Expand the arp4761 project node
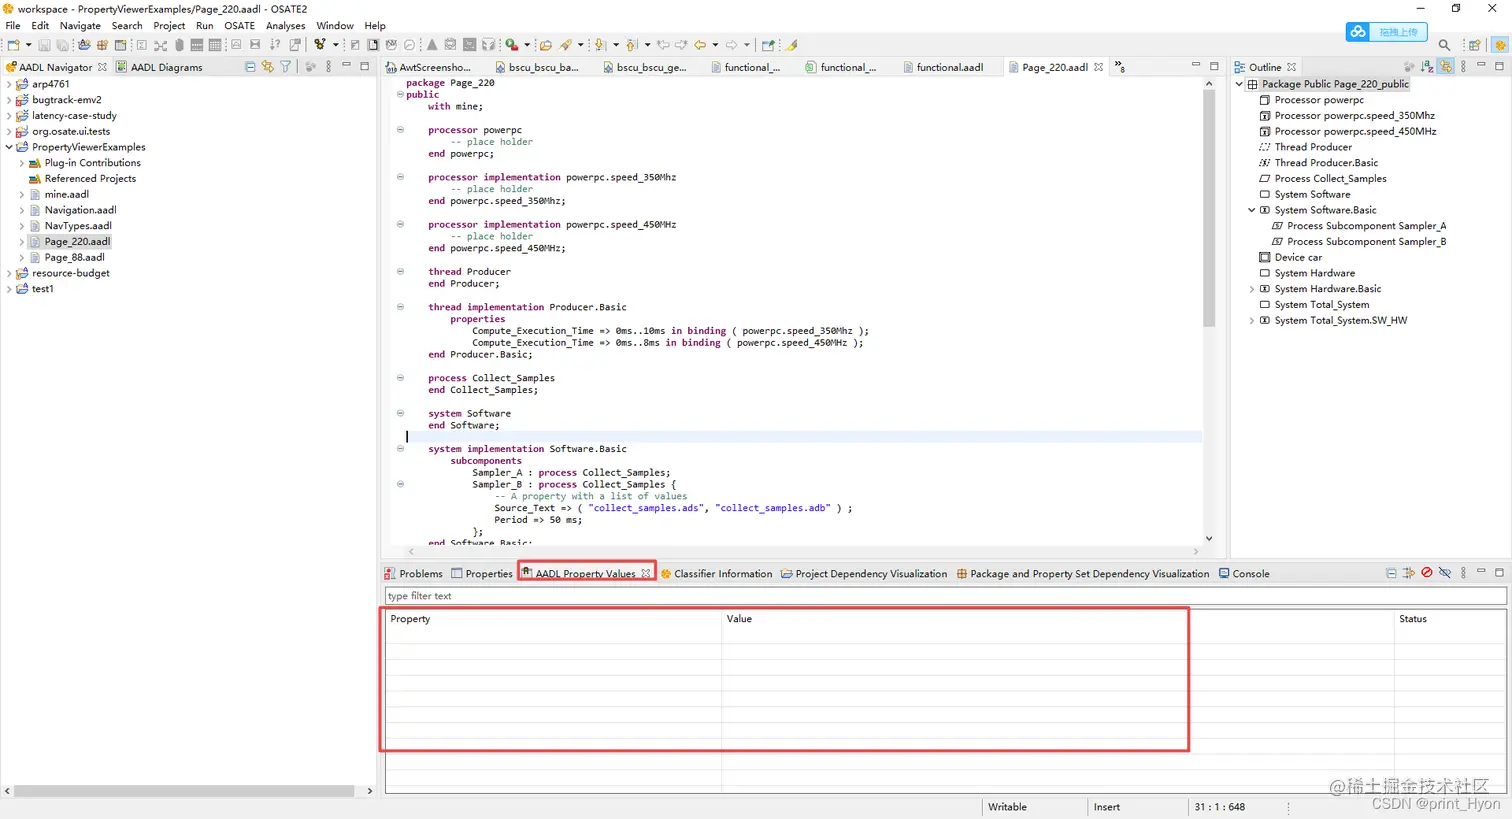Screen dimensions: 1512x819 9,84
